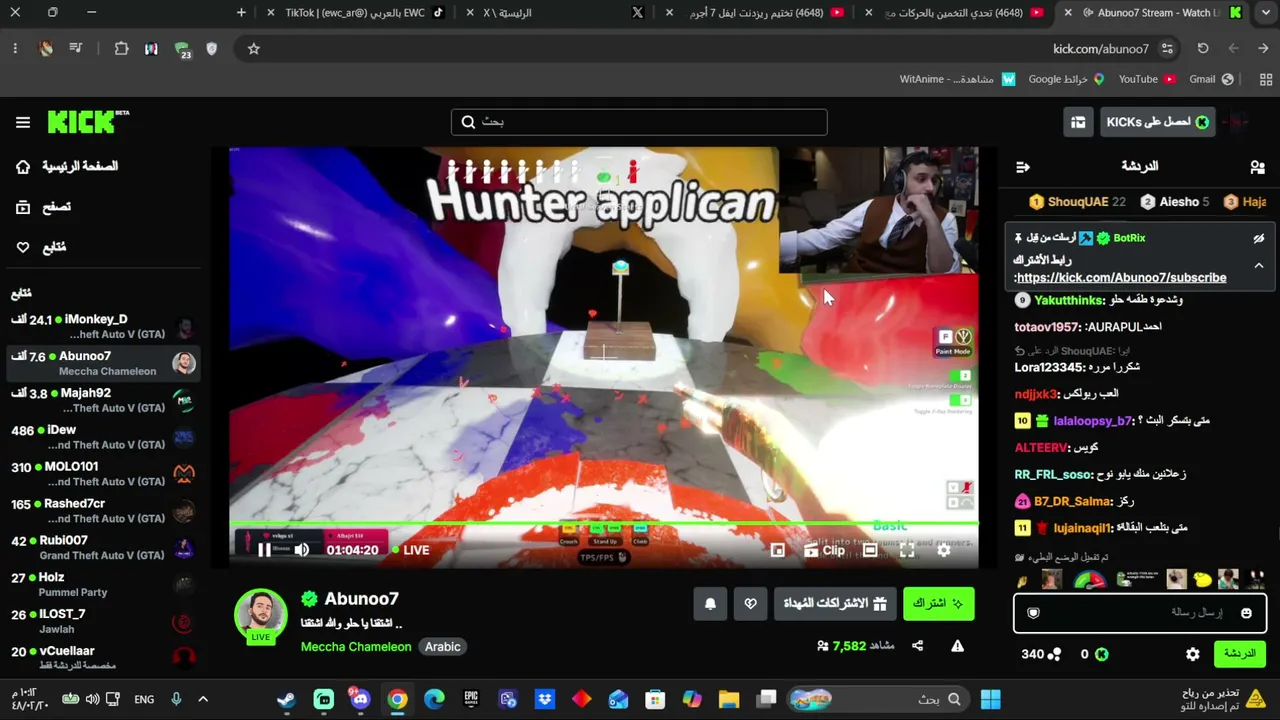Open Majah92's channel in the sidebar
Screen dimensions: 1280x720
point(103,400)
